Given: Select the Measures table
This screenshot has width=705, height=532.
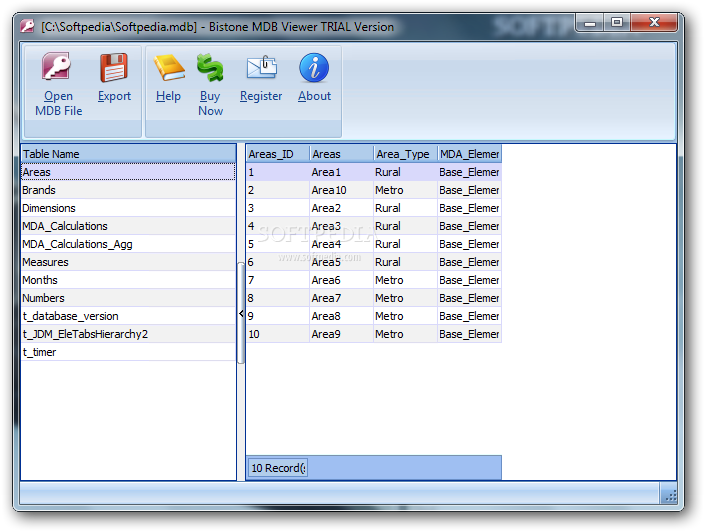Looking at the screenshot, I should [128, 262].
